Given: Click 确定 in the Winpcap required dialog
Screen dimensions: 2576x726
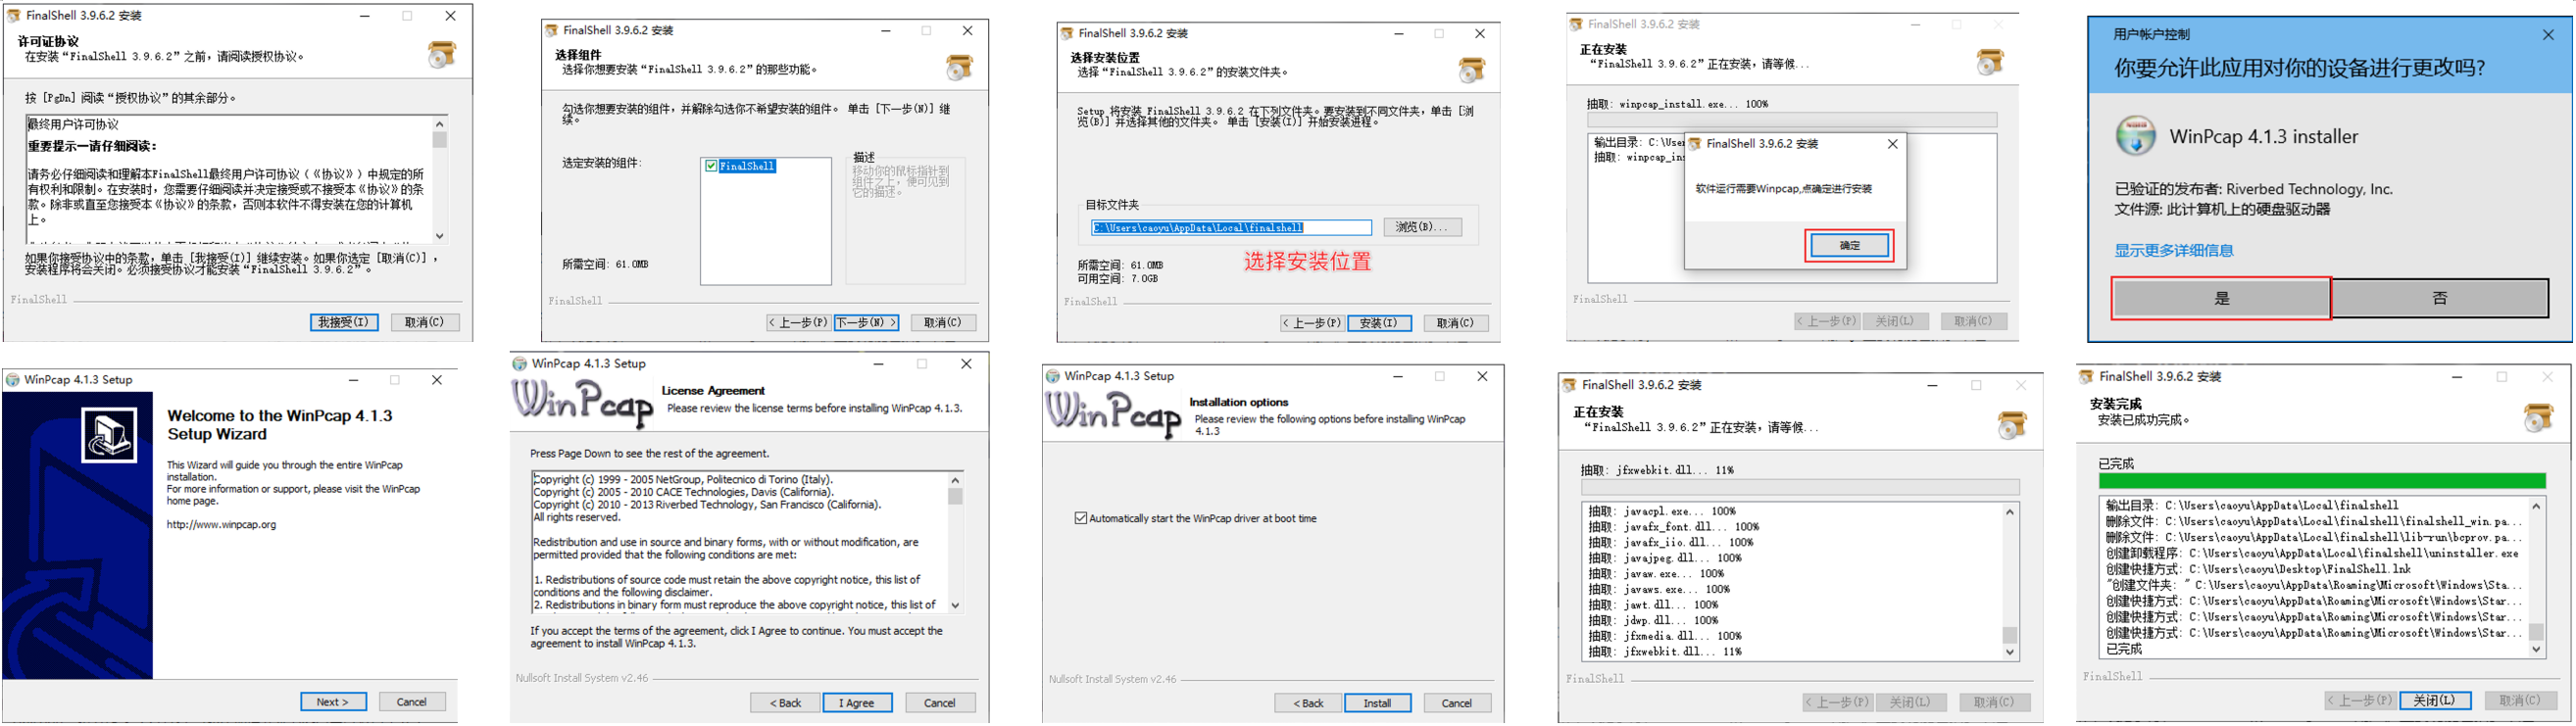Looking at the screenshot, I should (1850, 245).
